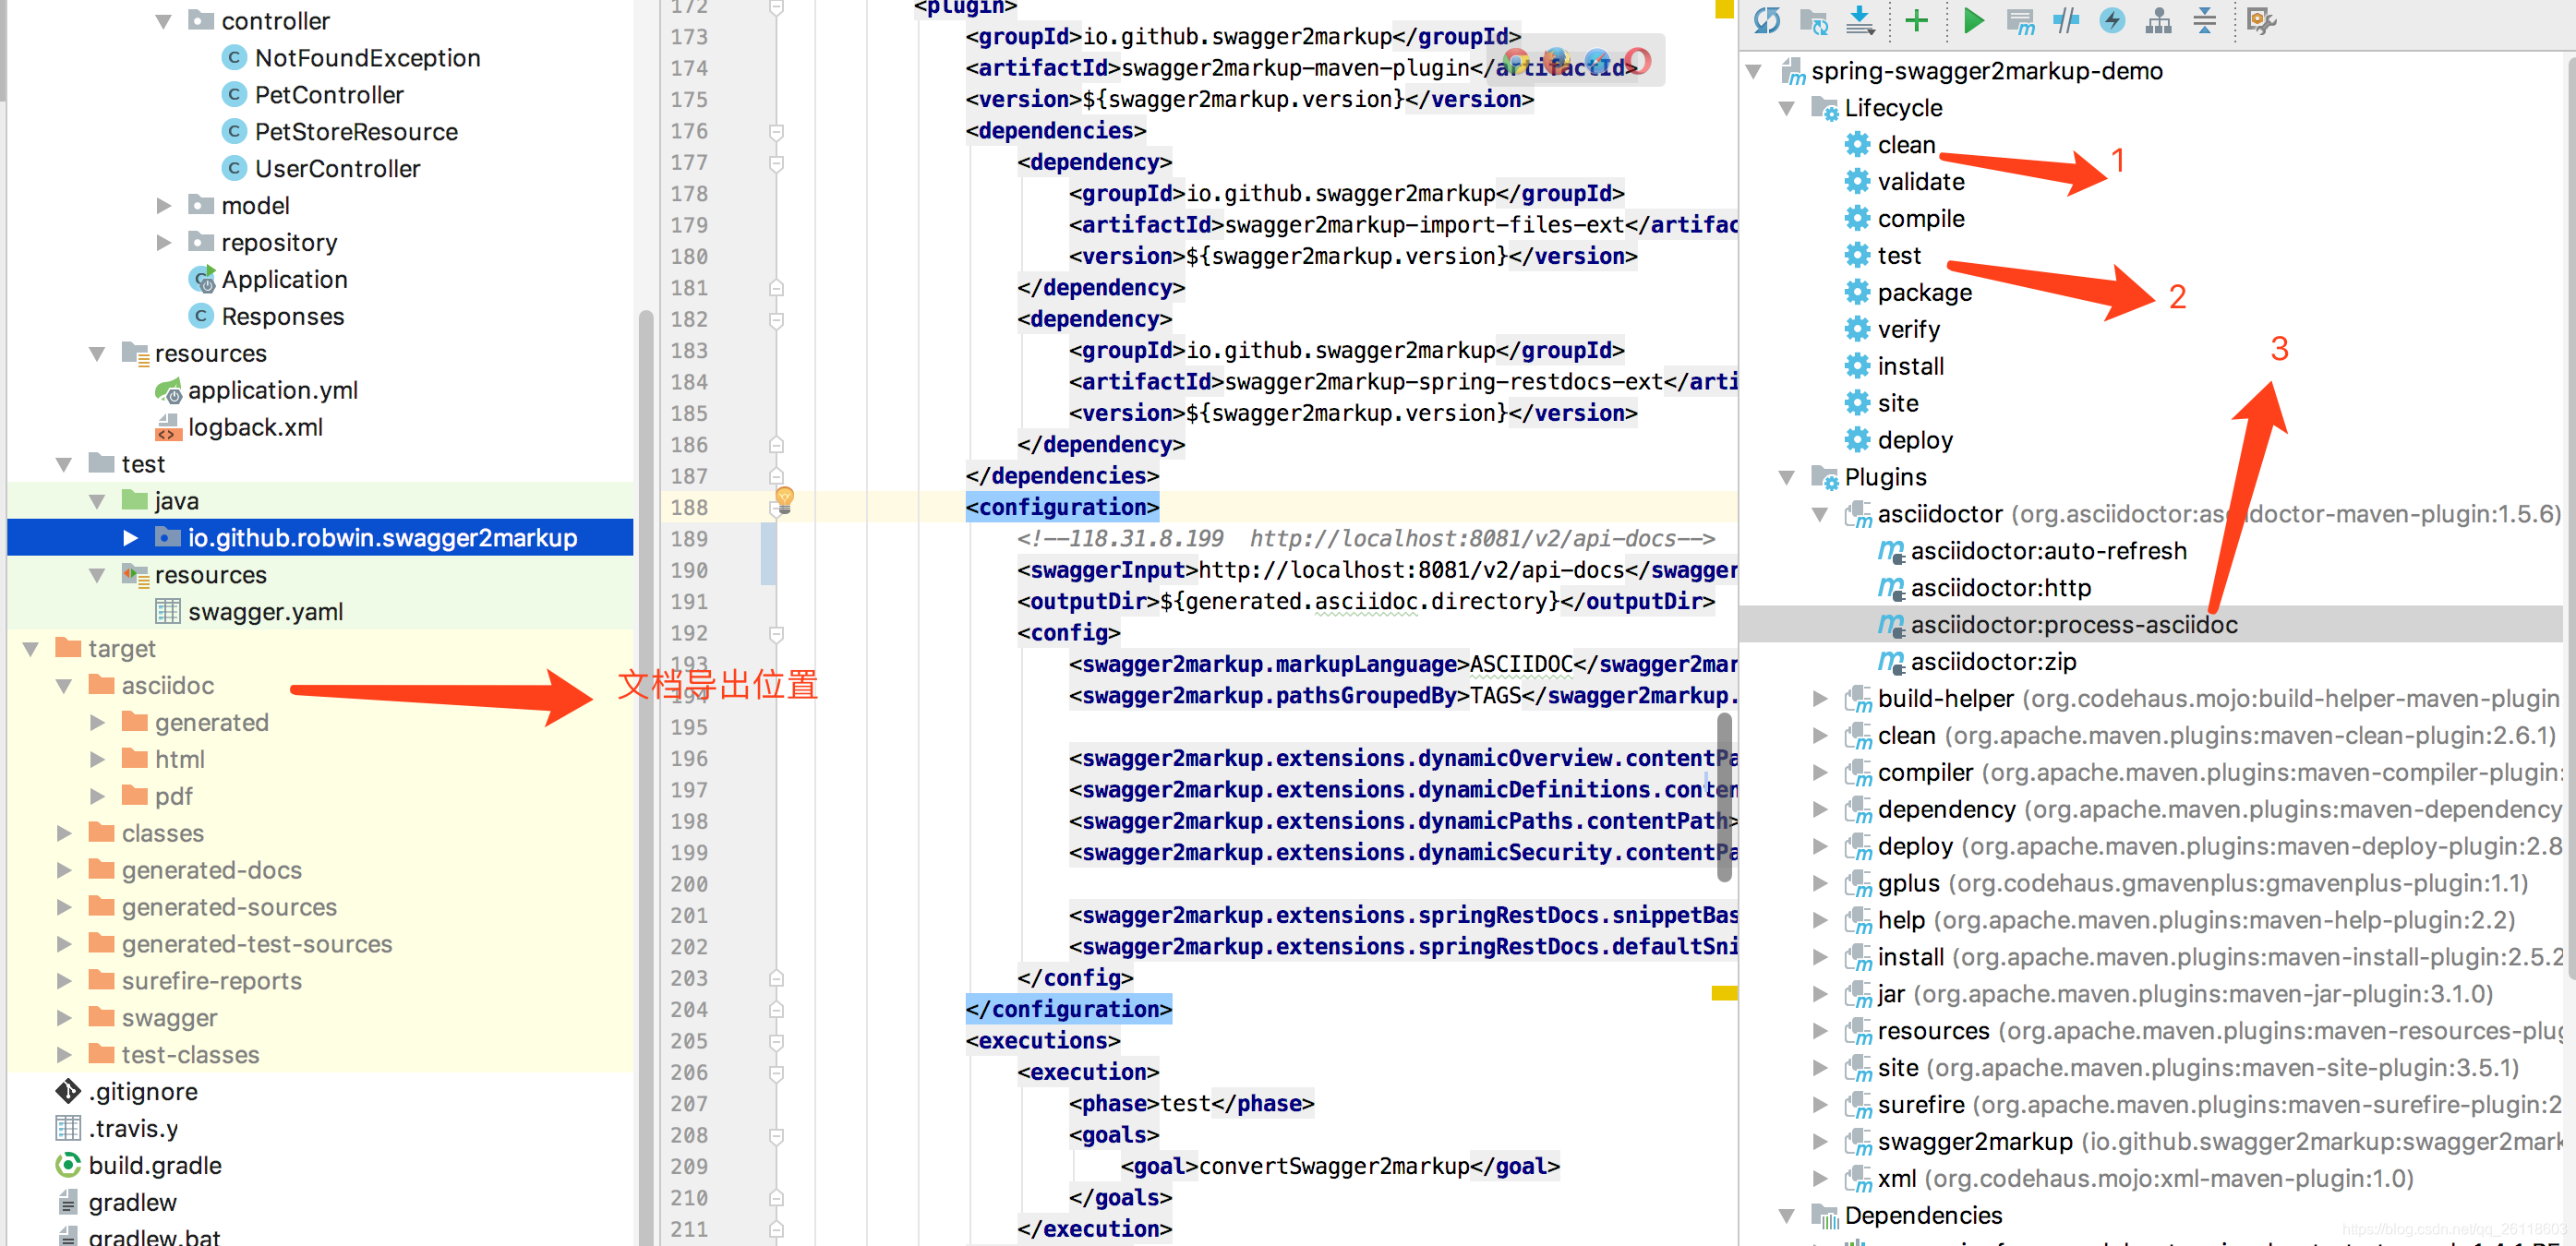This screenshot has width=2576, height=1246.
Task: Show Maven dependencies diagram icon
Action: tap(2159, 20)
